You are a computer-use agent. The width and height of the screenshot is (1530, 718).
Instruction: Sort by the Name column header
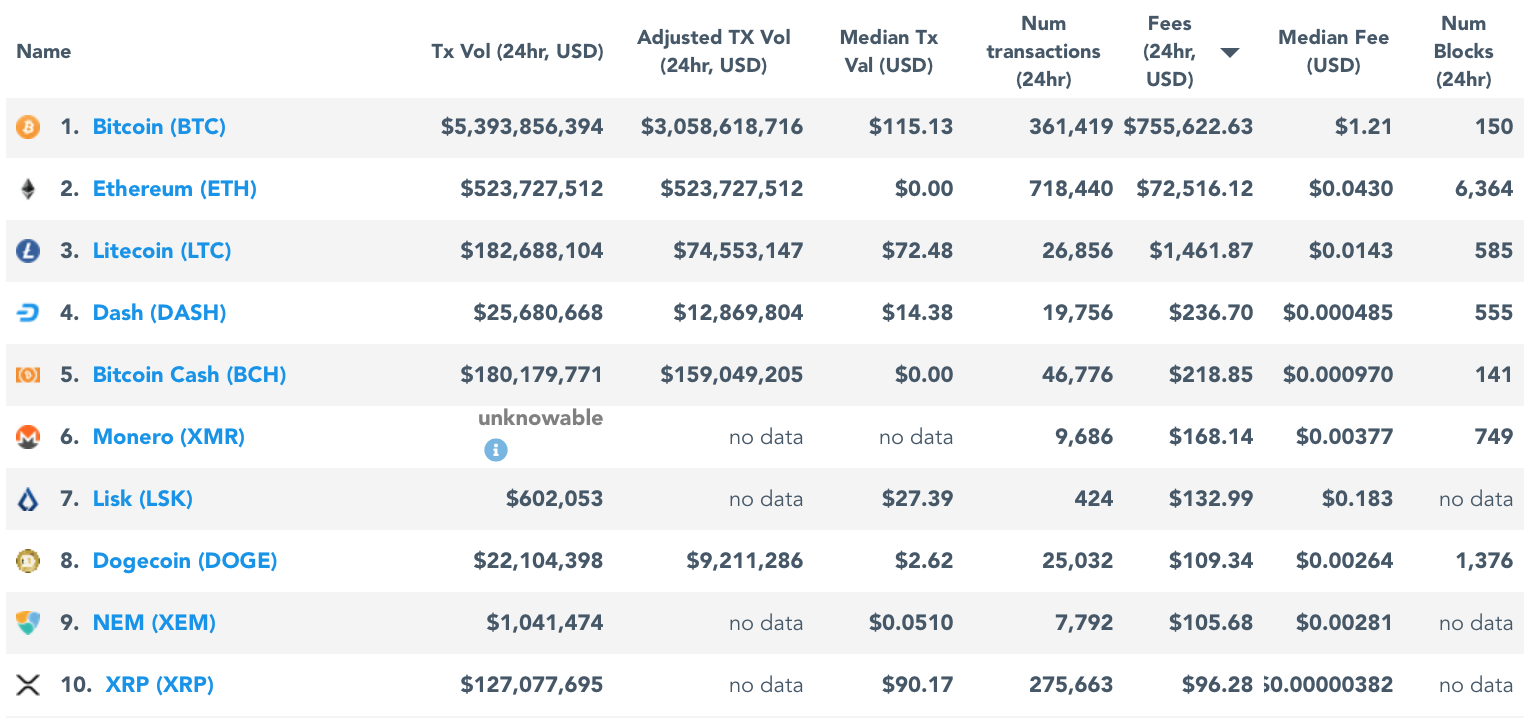(44, 51)
